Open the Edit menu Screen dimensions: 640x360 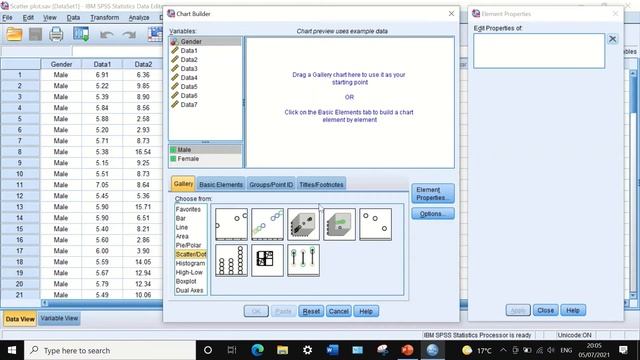pos(28,18)
